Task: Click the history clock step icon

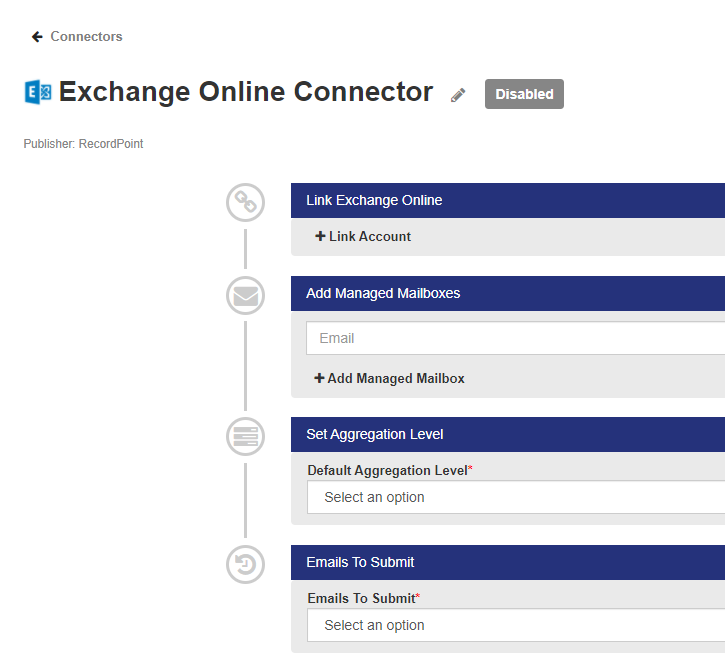Action: [246, 564]
